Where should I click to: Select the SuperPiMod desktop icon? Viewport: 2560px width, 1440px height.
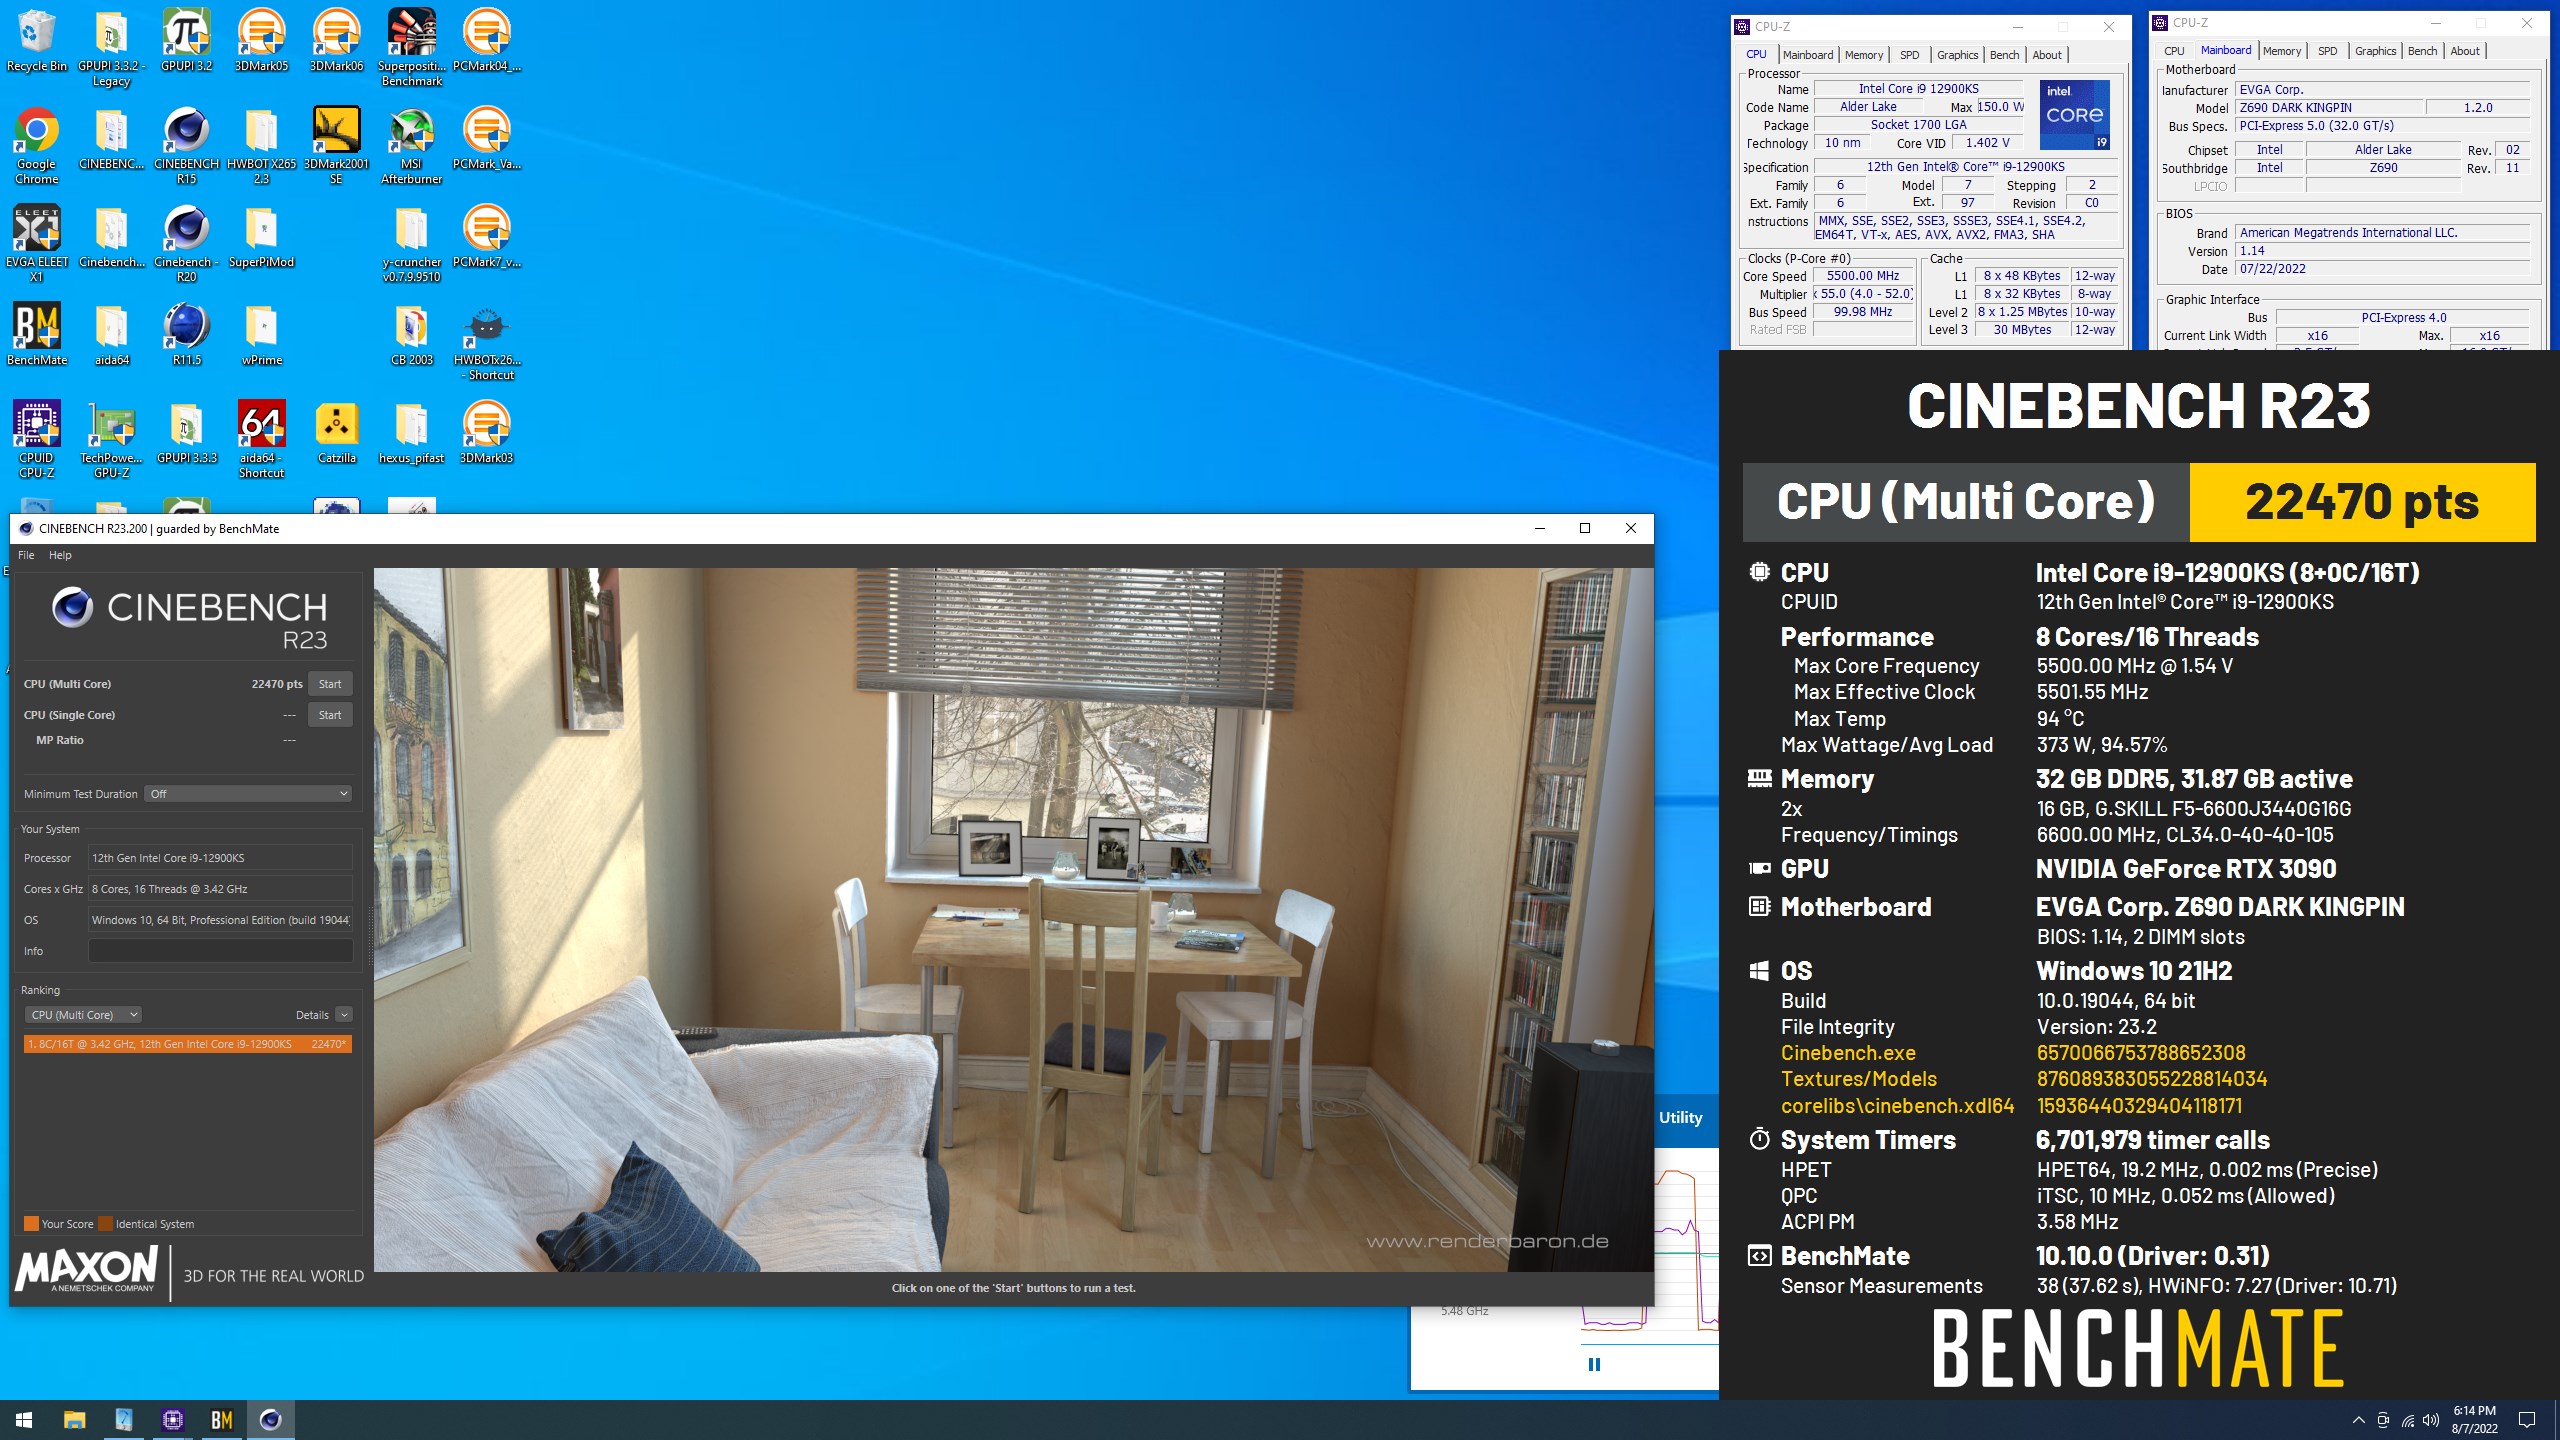pos(262,237)
